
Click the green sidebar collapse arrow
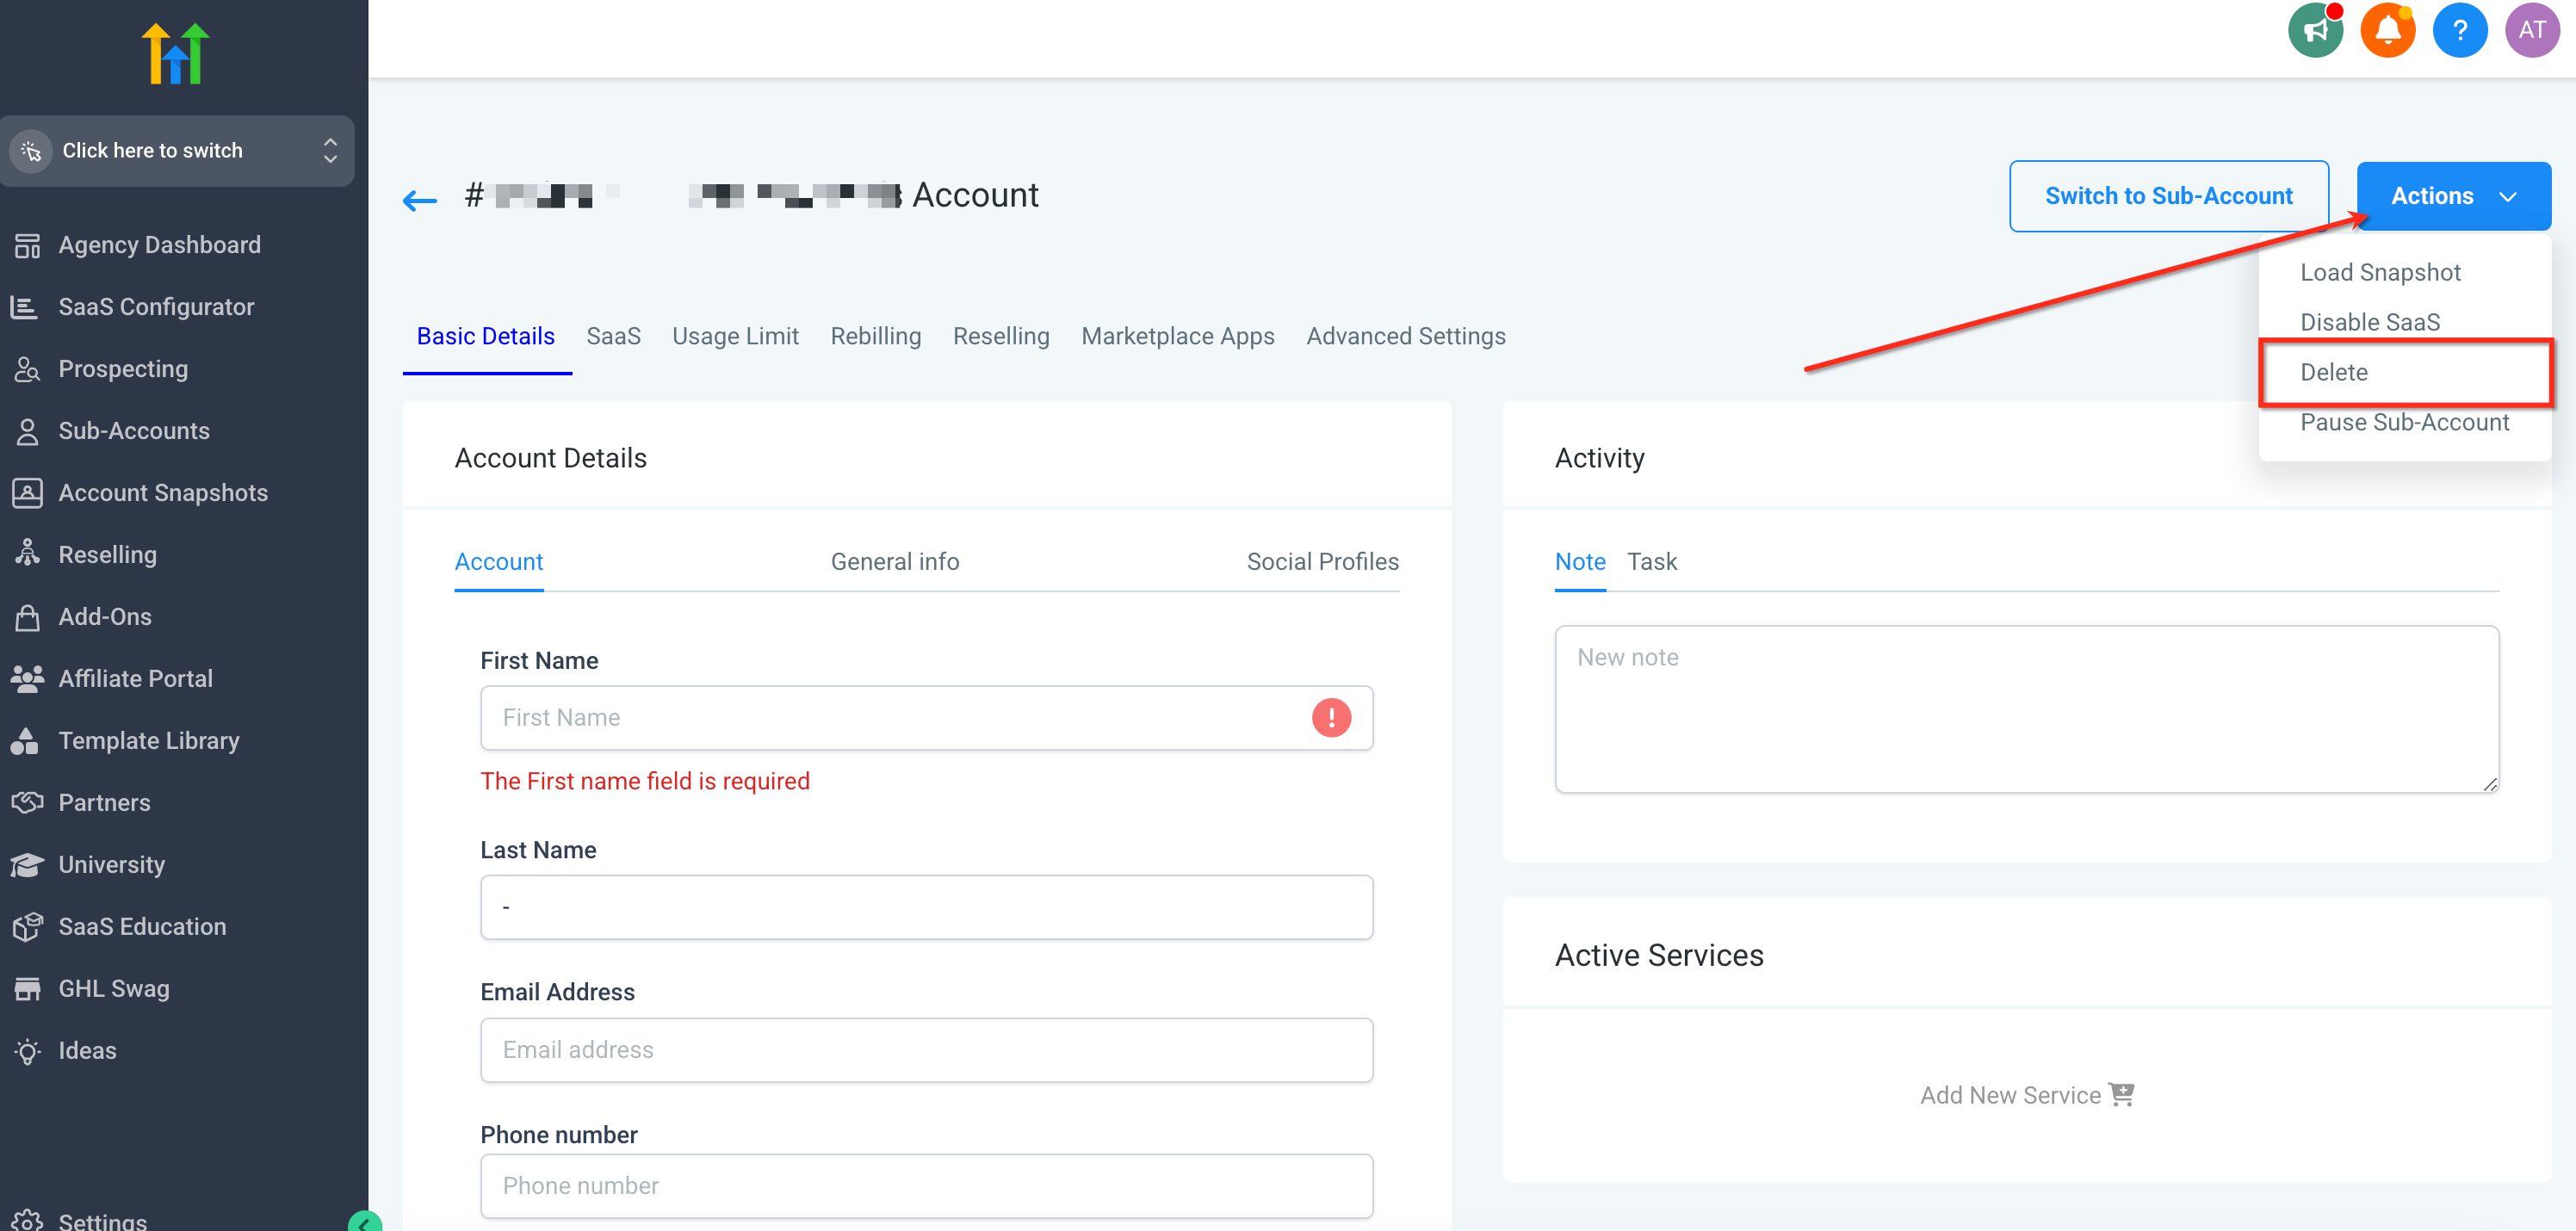point(364,1222)
